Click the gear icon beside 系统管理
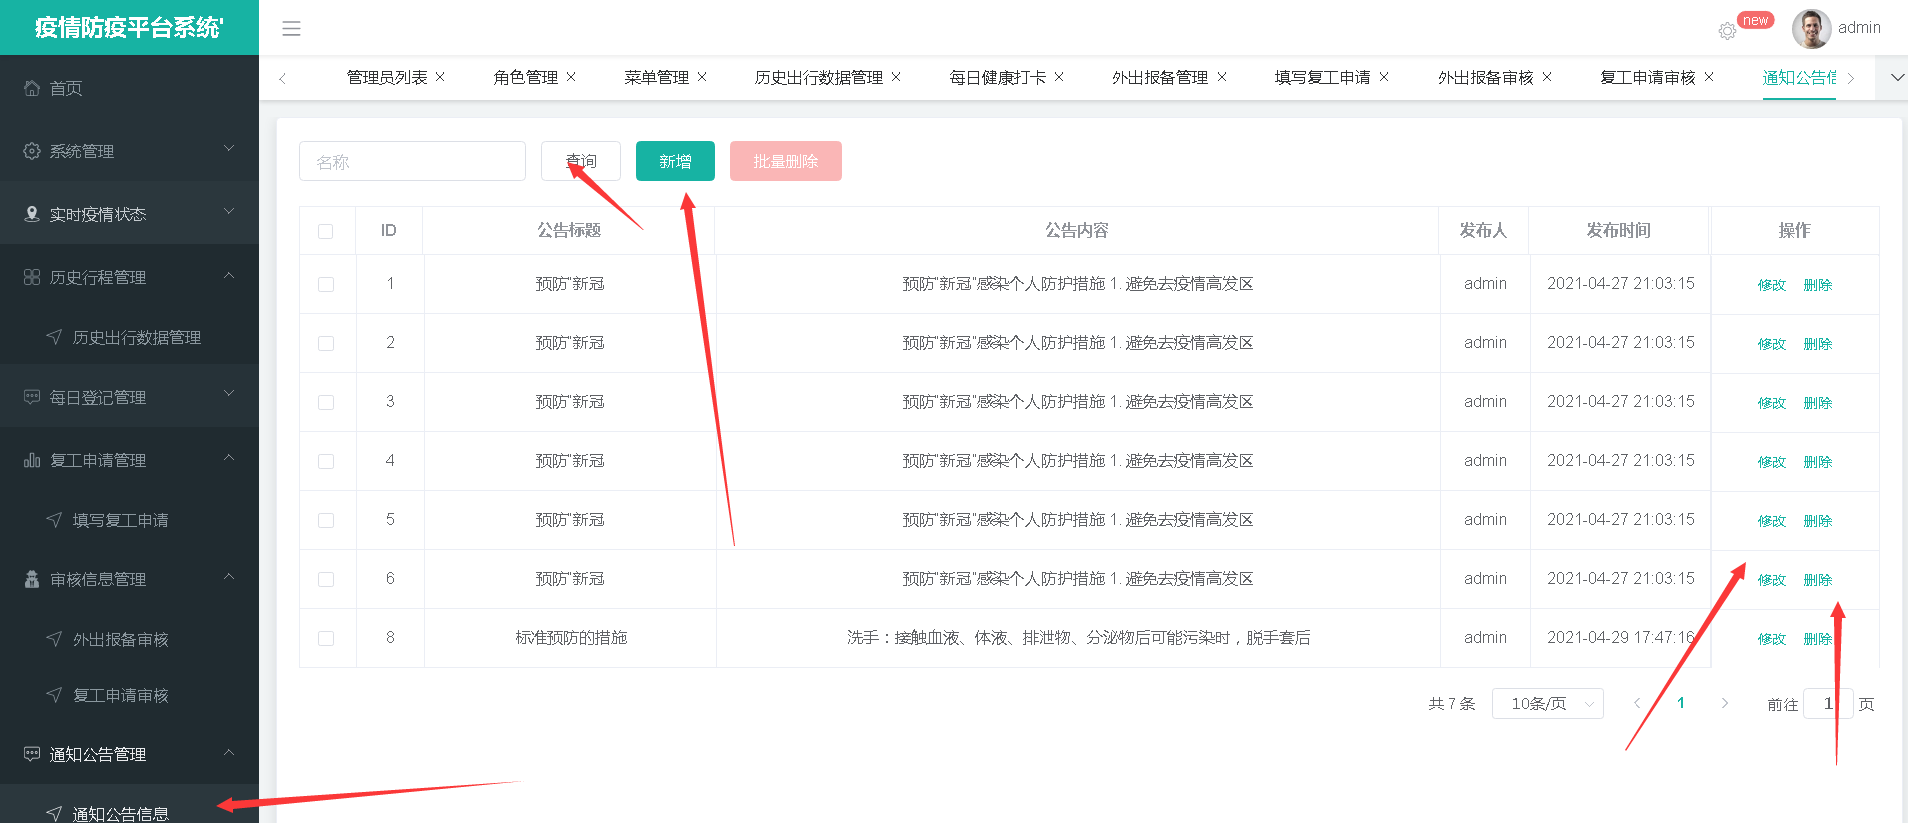Screen dimensions: 1908x823 [32, 151]
